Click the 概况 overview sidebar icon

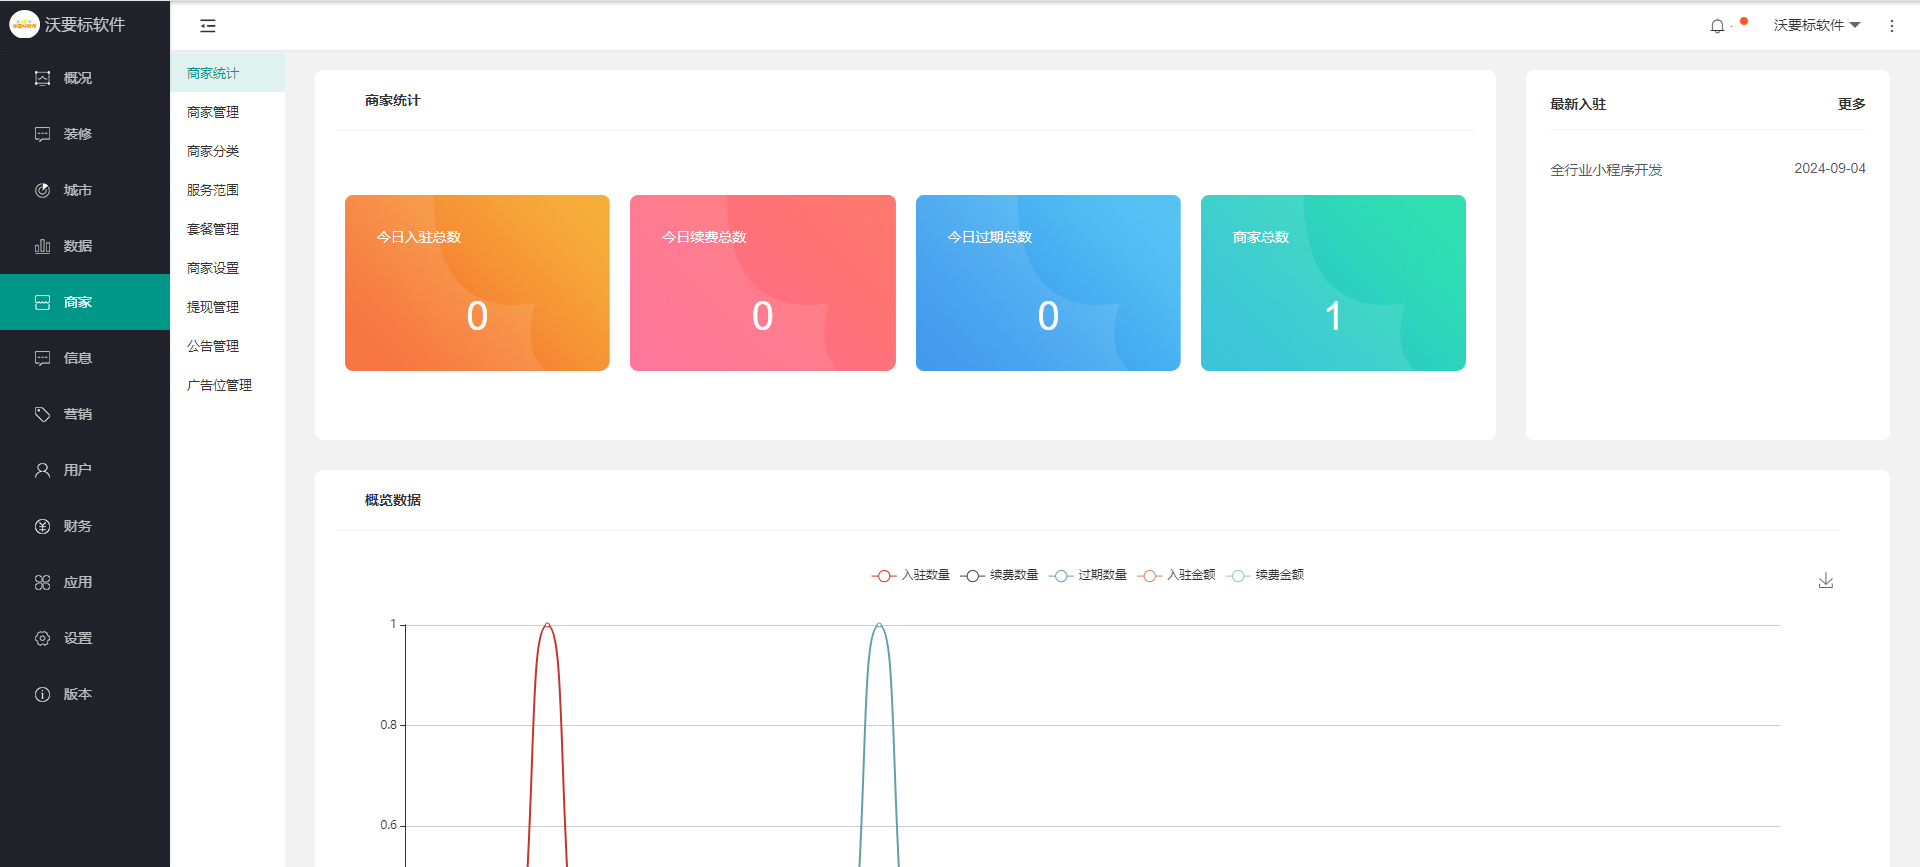pos(42,78)
